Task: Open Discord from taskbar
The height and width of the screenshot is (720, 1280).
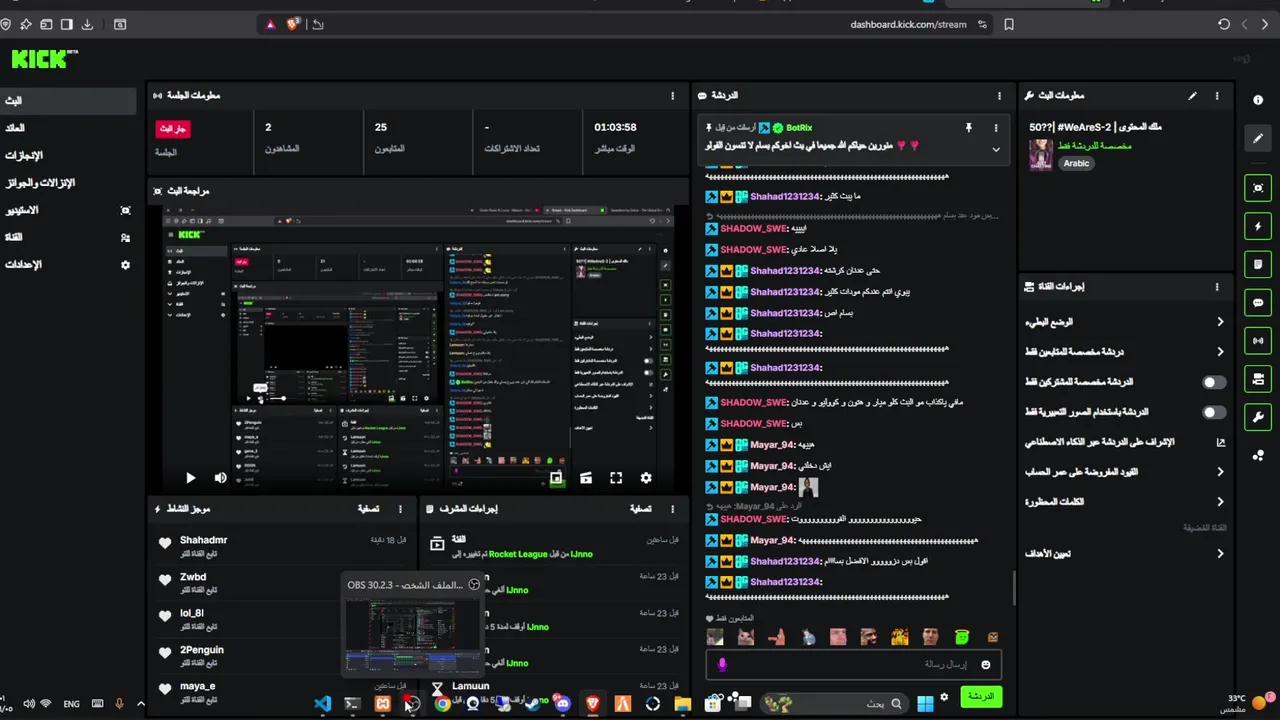Action: point(562,704)
